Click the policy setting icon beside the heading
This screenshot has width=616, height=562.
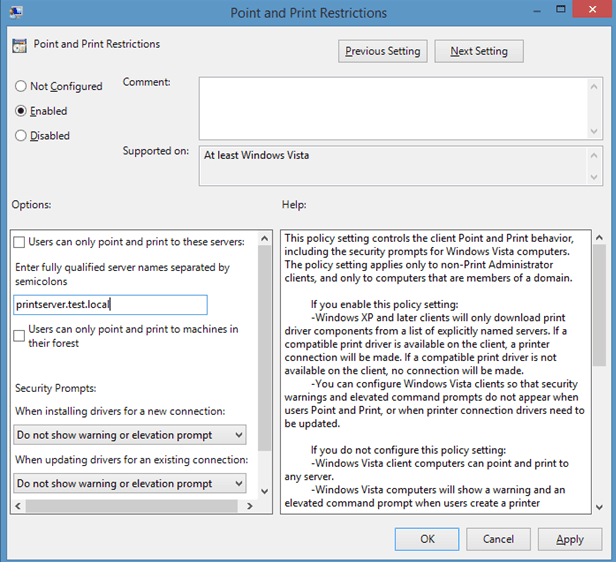click(x=19, y=46)
